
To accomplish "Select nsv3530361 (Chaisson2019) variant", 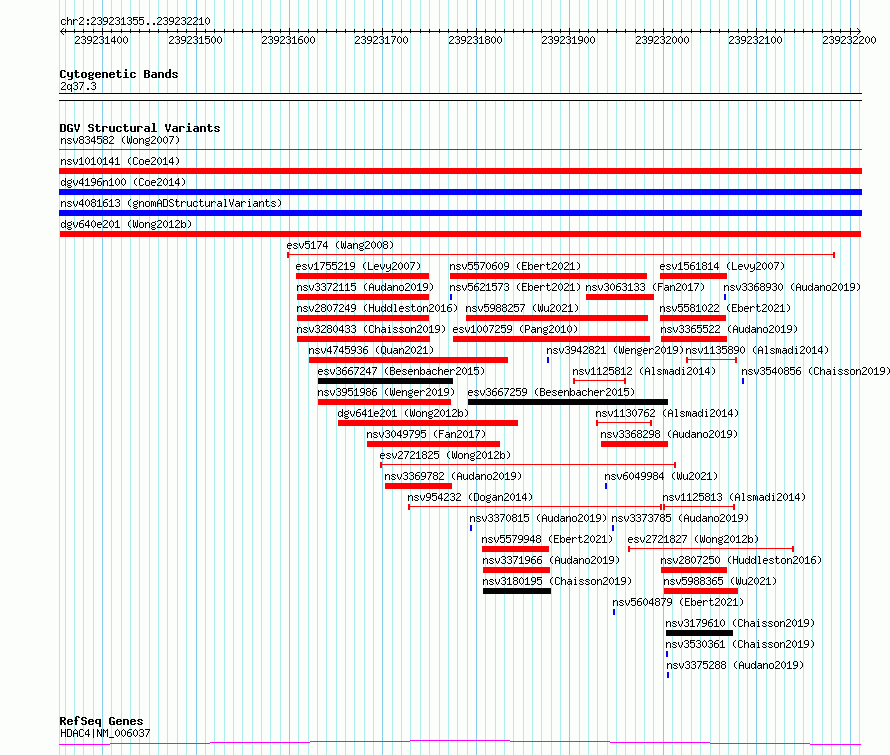I will [x=740, y=644].
